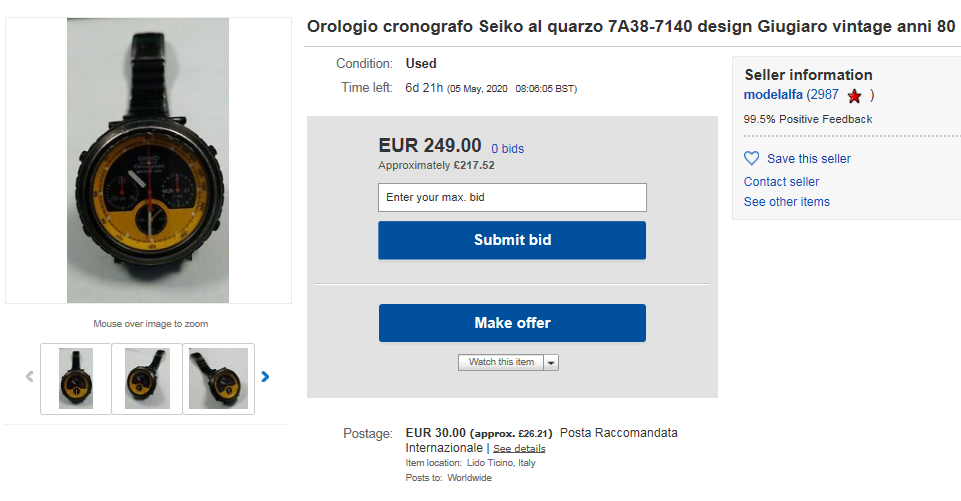The height and width of the screenshot is (501, 961).
Task: Select the second watch thumbnail
Action: (147, 378)
